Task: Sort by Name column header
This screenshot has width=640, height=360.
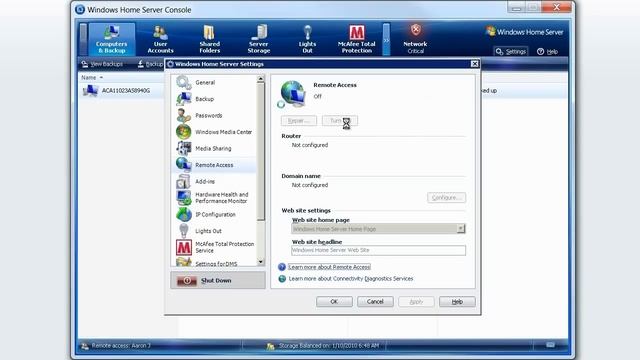Action: click(92, 78)
